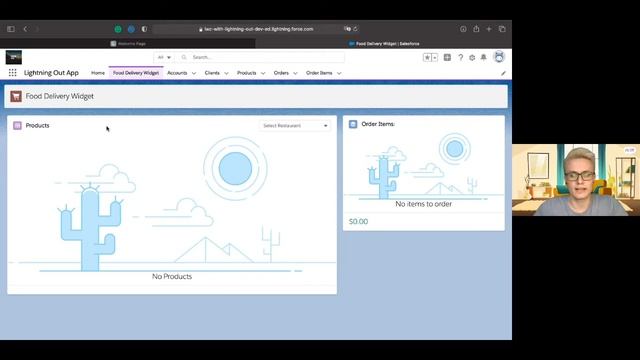Expand the Clients tab chevron
The height and width of the screenshot is (360, 640).
(x=227, y=73)
